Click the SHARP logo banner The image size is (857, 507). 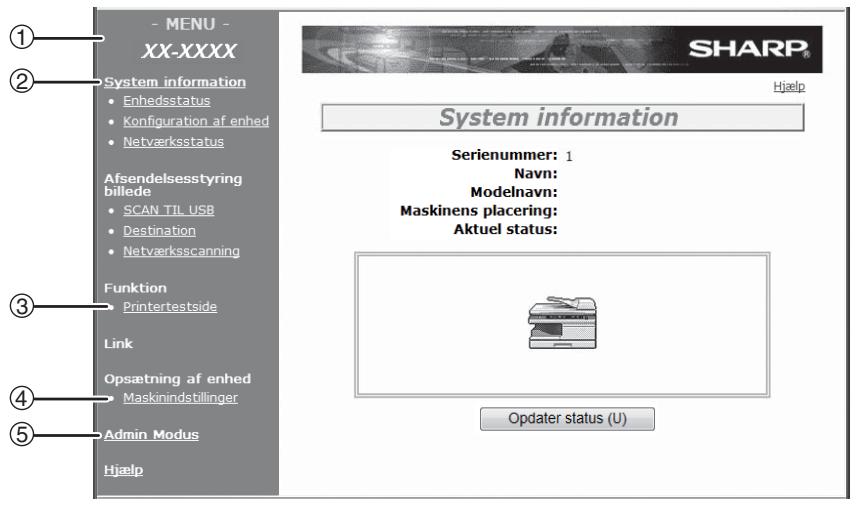coord(562,49)
